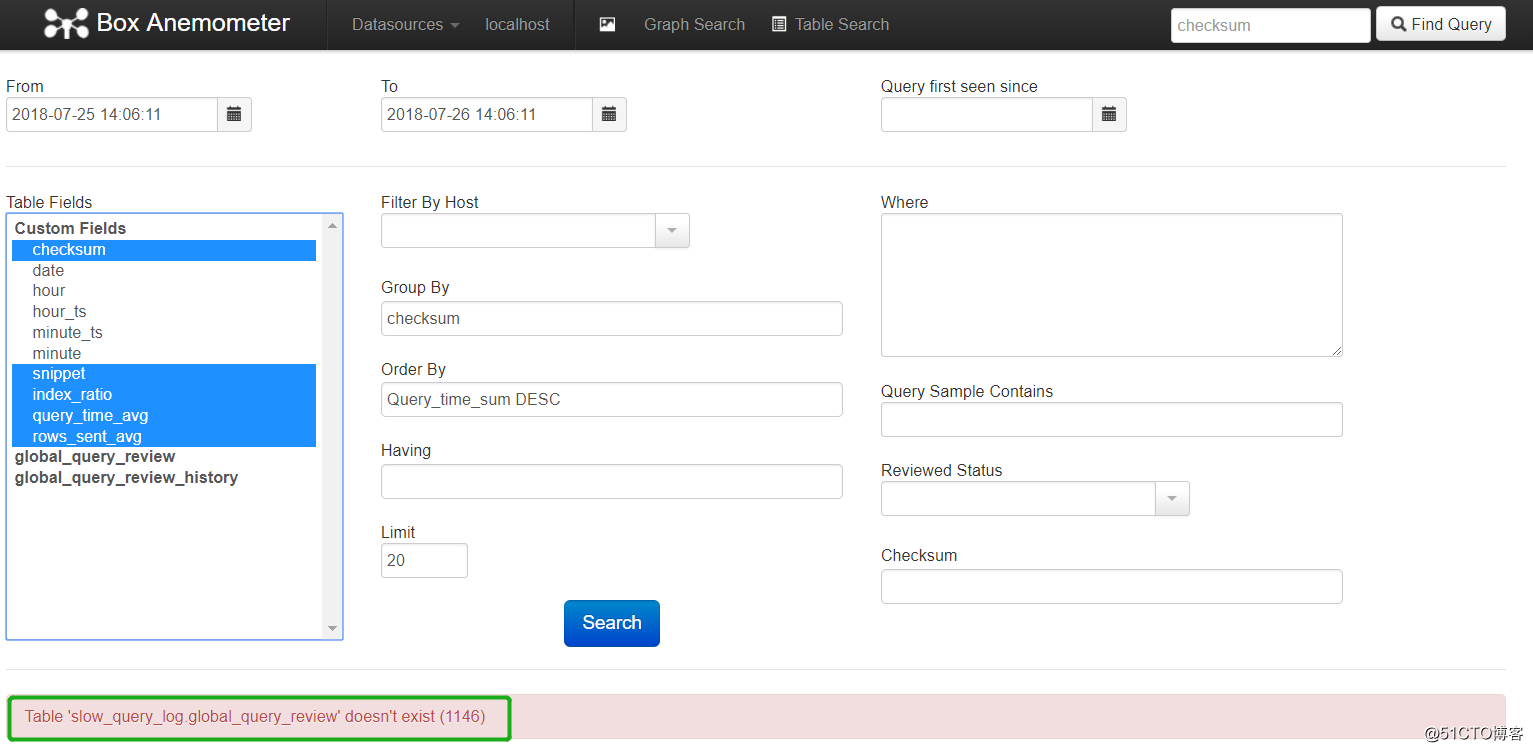Click the Limit number field
This screenshot has height=752, width=1533.
(424, 560)
